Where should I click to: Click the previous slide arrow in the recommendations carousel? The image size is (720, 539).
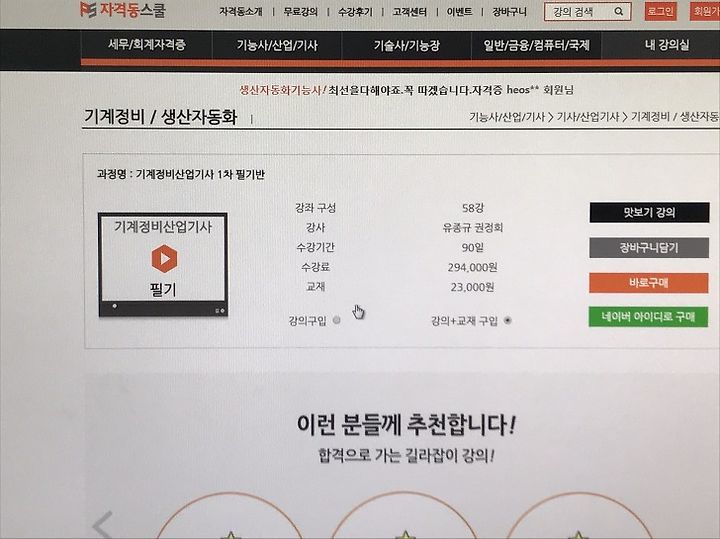(x=103, y=524)
